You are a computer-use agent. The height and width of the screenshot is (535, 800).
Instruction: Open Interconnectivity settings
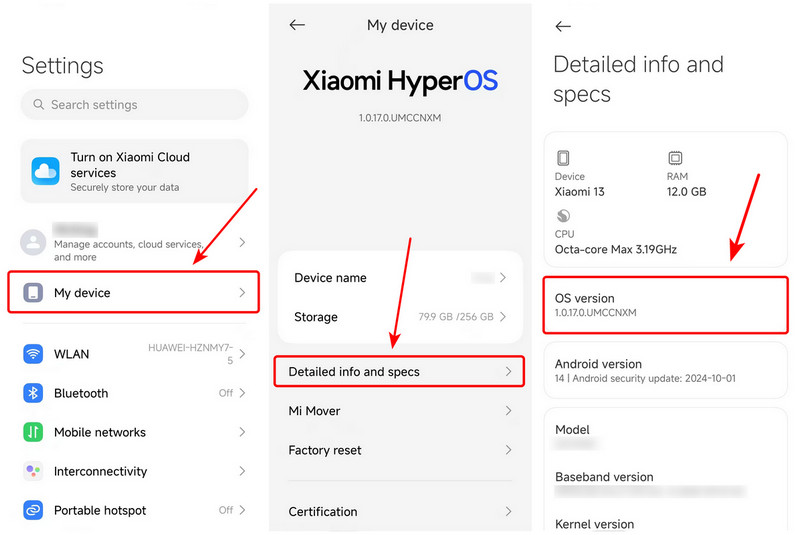coord(135,471)
